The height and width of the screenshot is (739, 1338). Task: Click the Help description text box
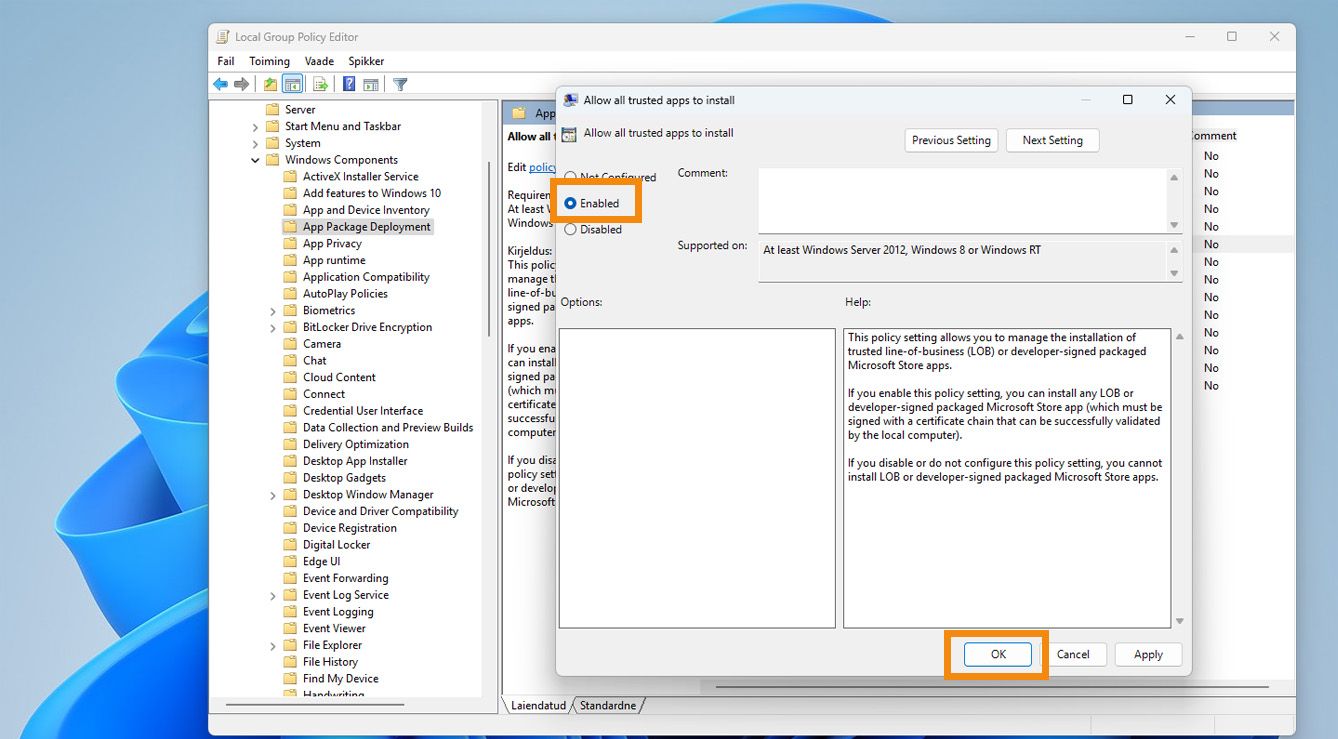pos(1007,478)
